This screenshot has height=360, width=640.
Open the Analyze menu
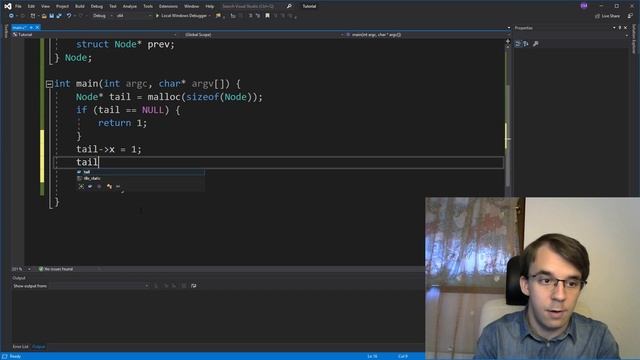(130, 6)
